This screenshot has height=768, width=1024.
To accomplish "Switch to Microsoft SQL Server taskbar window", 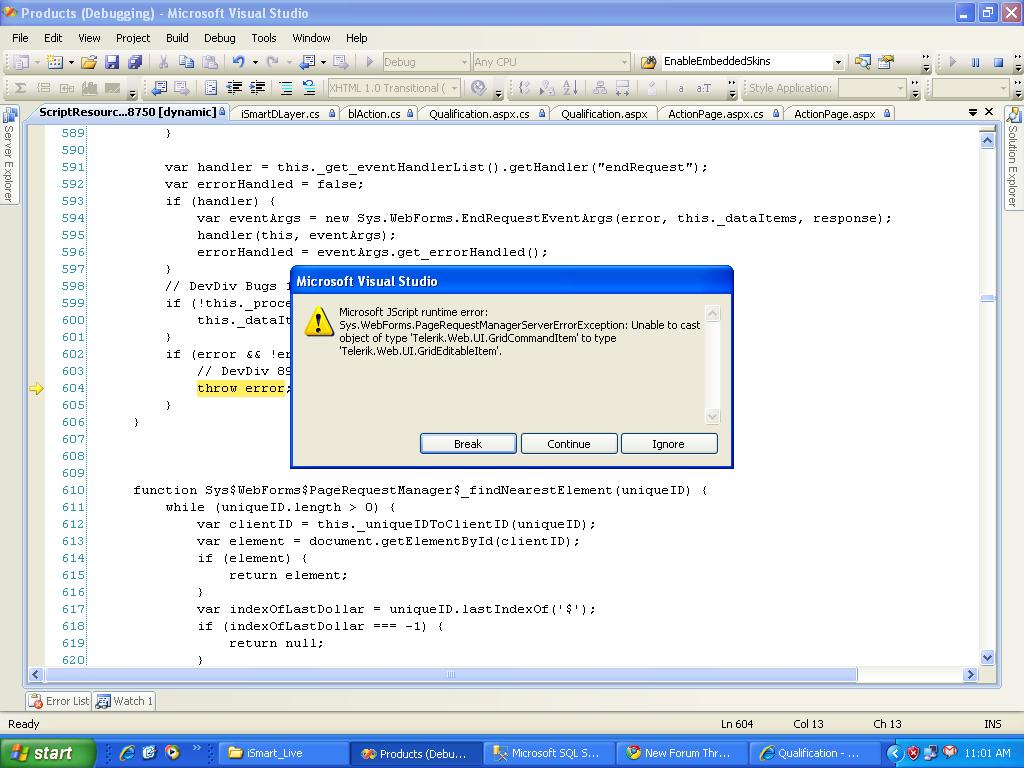I will point(550,754).
